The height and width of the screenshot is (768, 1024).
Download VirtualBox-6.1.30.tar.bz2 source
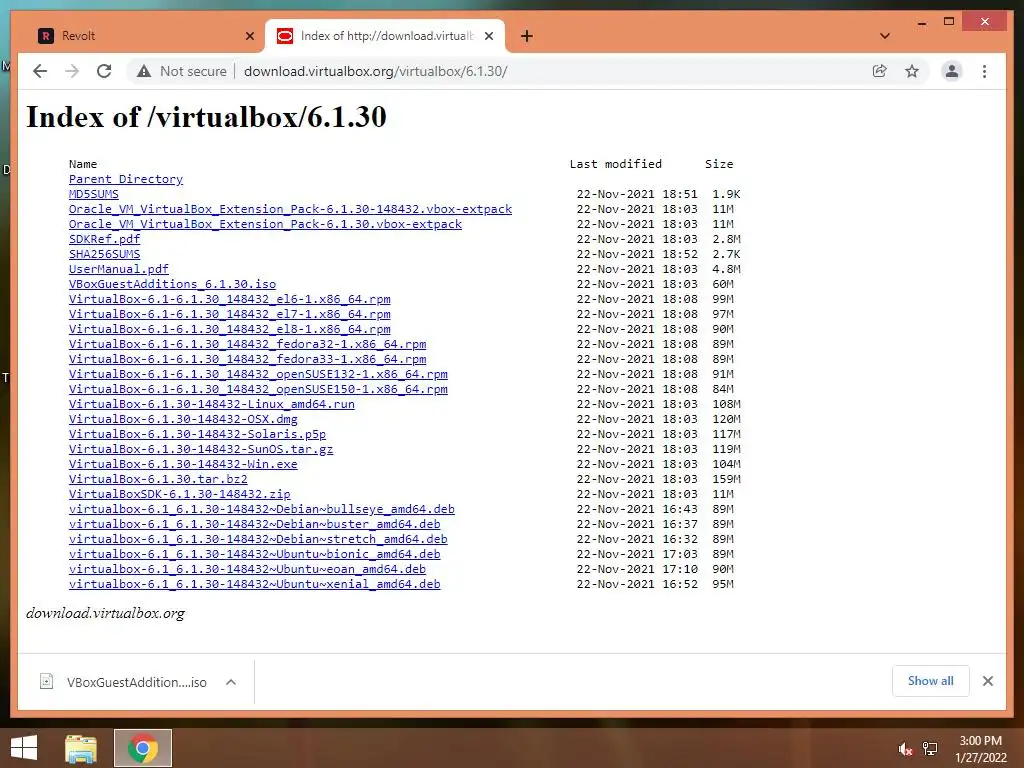point(159,479)
